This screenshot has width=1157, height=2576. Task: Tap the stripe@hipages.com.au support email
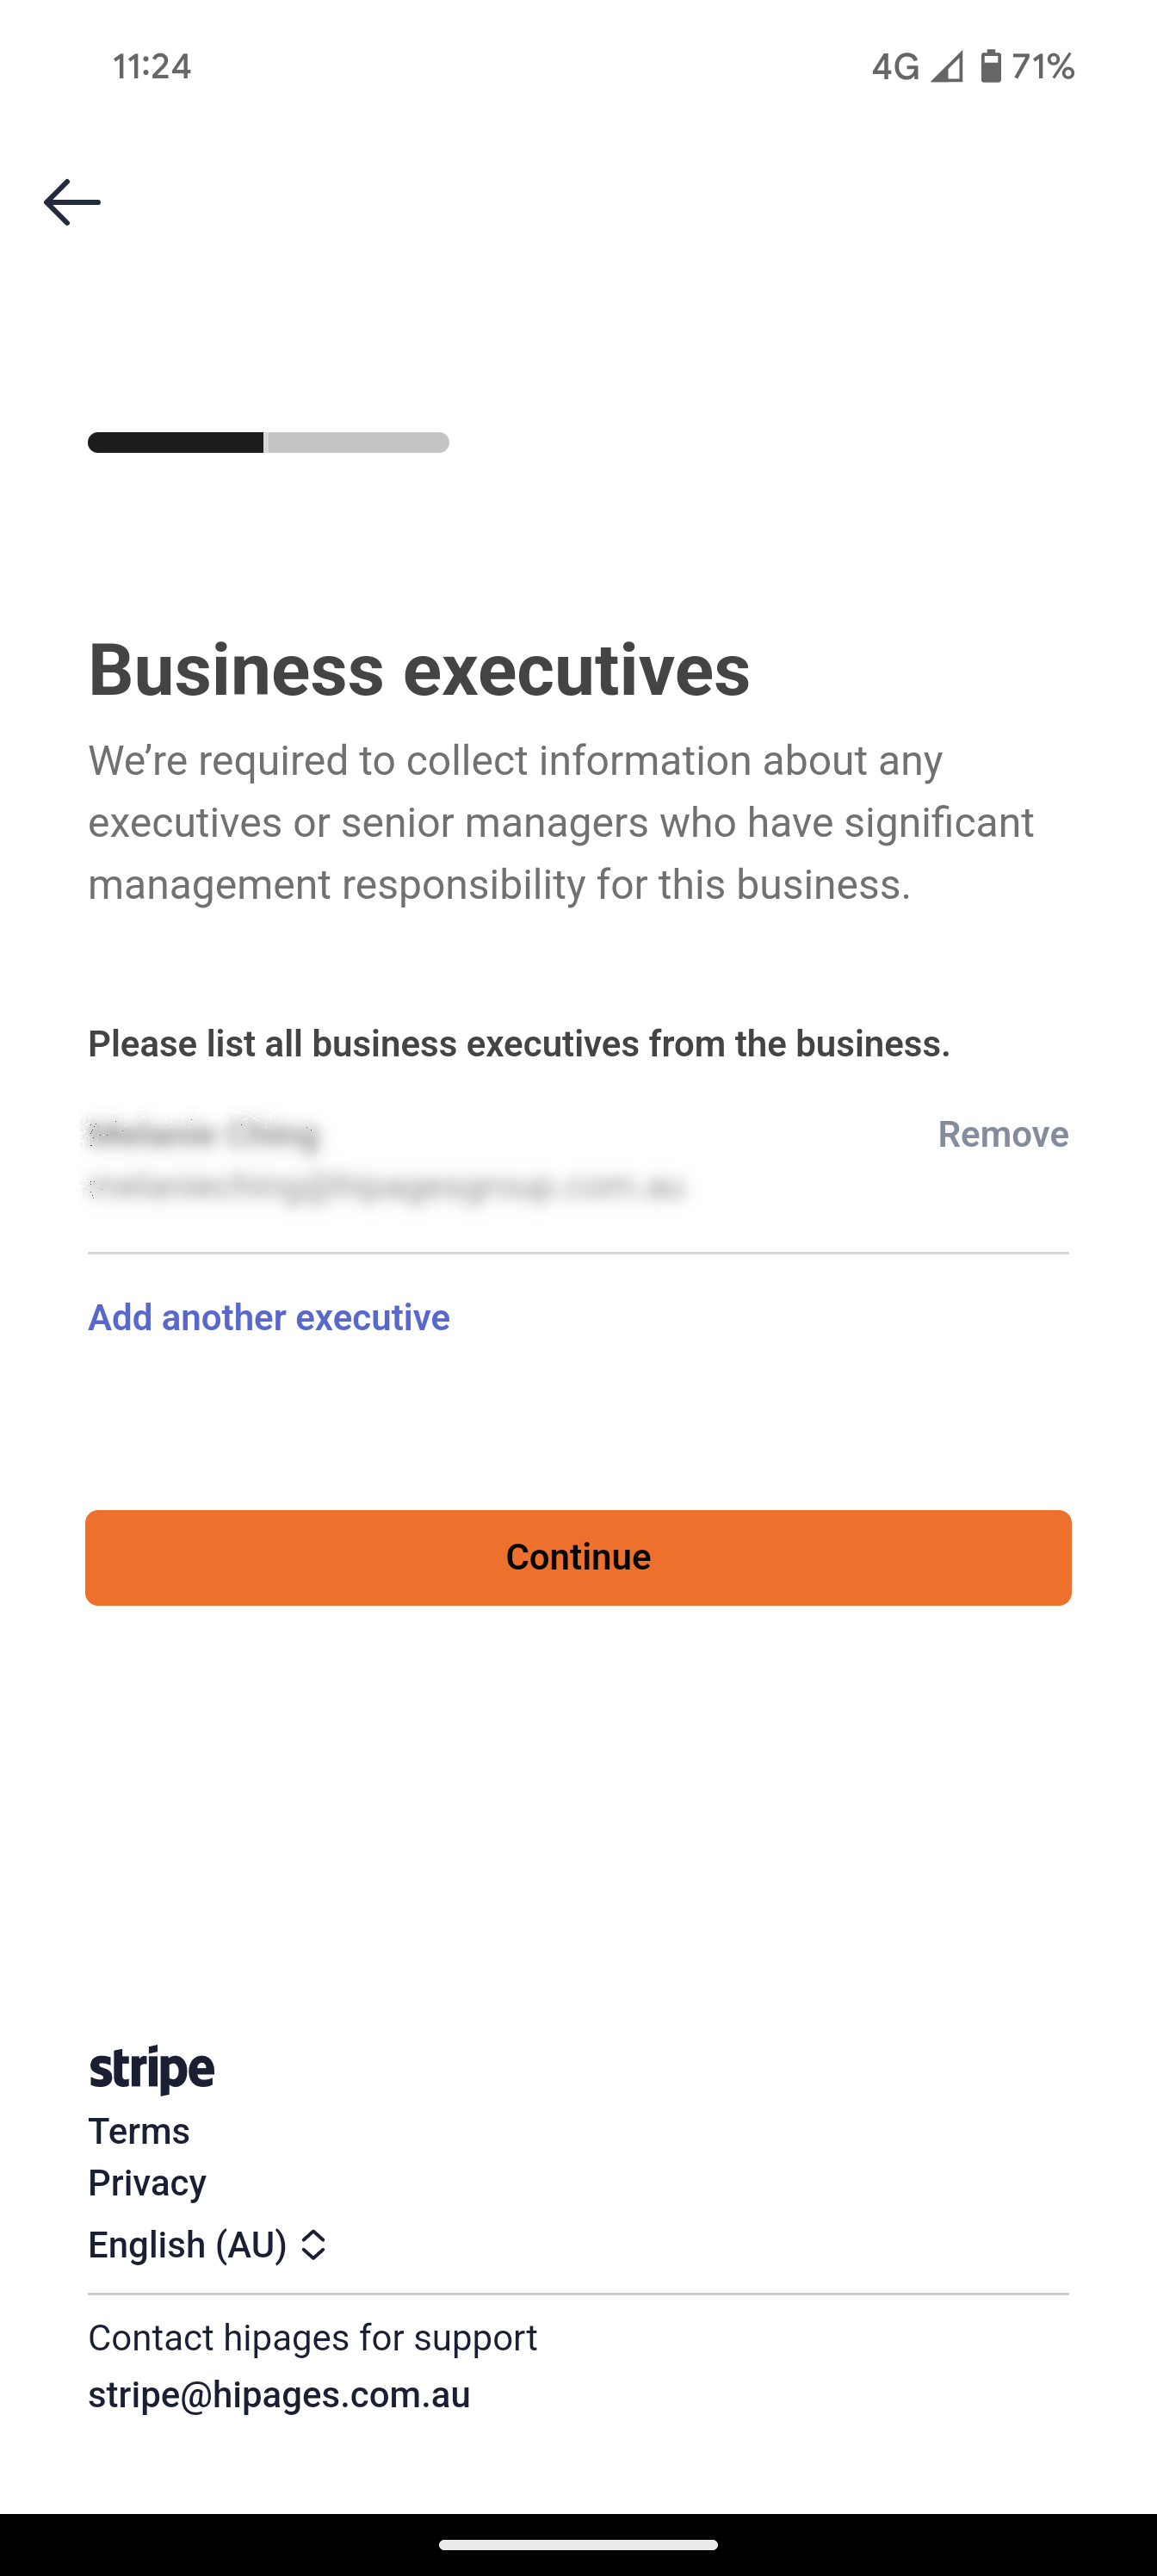[x=279, y=2394]
